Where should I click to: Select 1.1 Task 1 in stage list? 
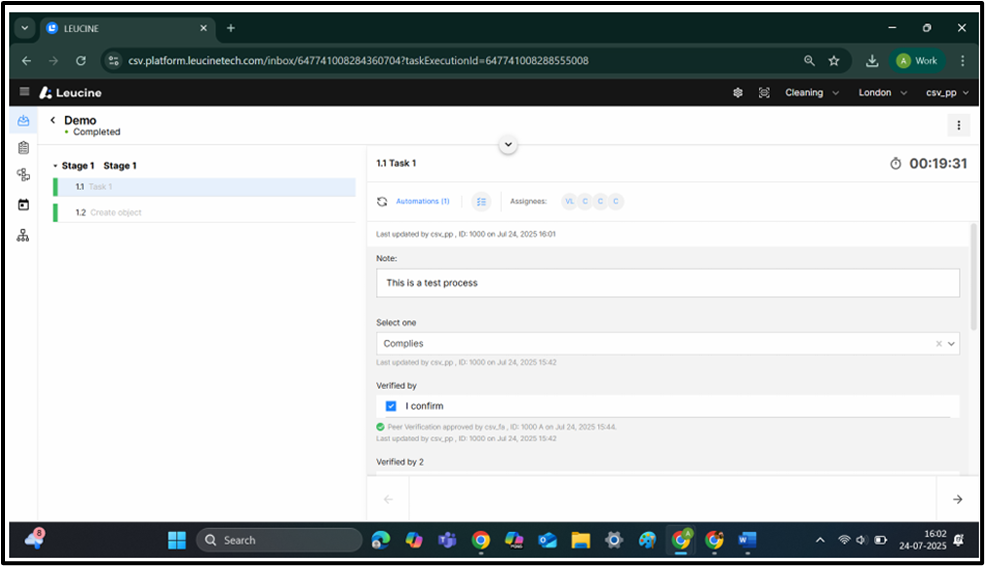(100, 187)
